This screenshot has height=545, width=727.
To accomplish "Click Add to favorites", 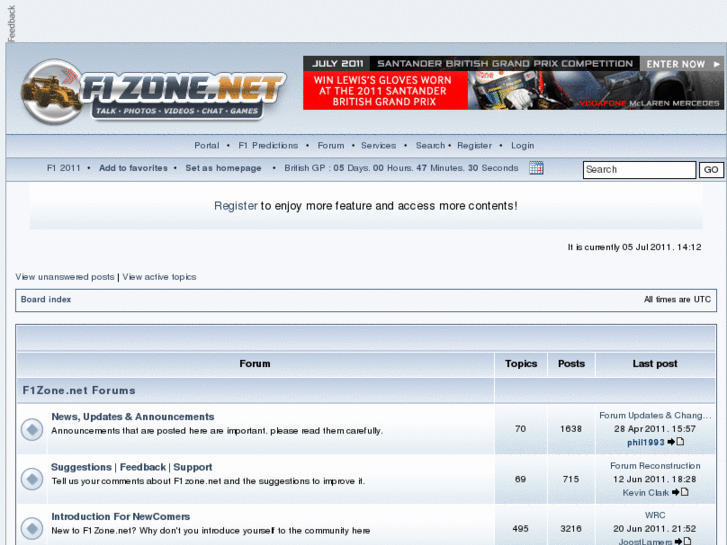I will tap(133, 168).
